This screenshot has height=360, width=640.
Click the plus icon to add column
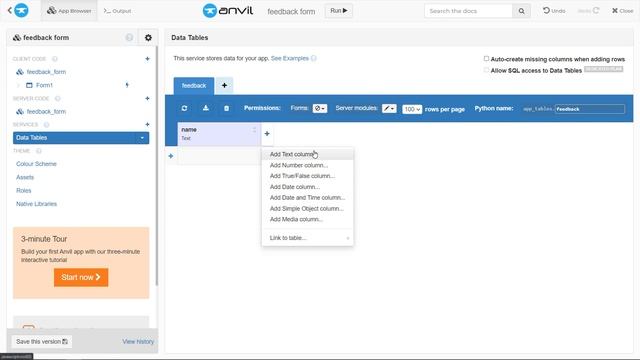point(267,133)
